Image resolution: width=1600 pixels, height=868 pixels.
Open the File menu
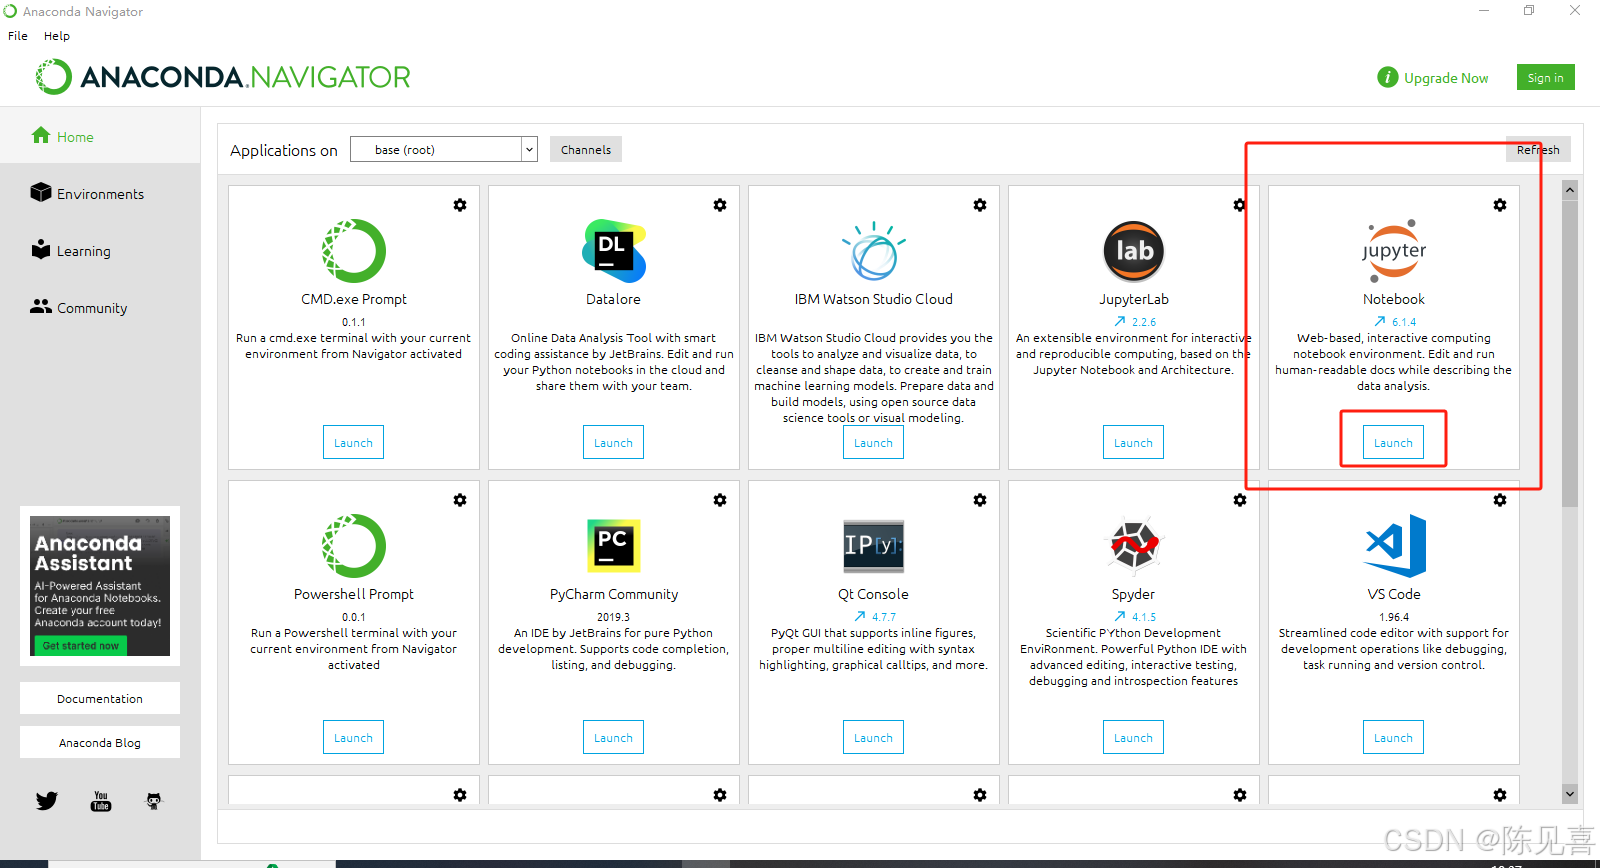pyautogui.click(x=18, y=36)
